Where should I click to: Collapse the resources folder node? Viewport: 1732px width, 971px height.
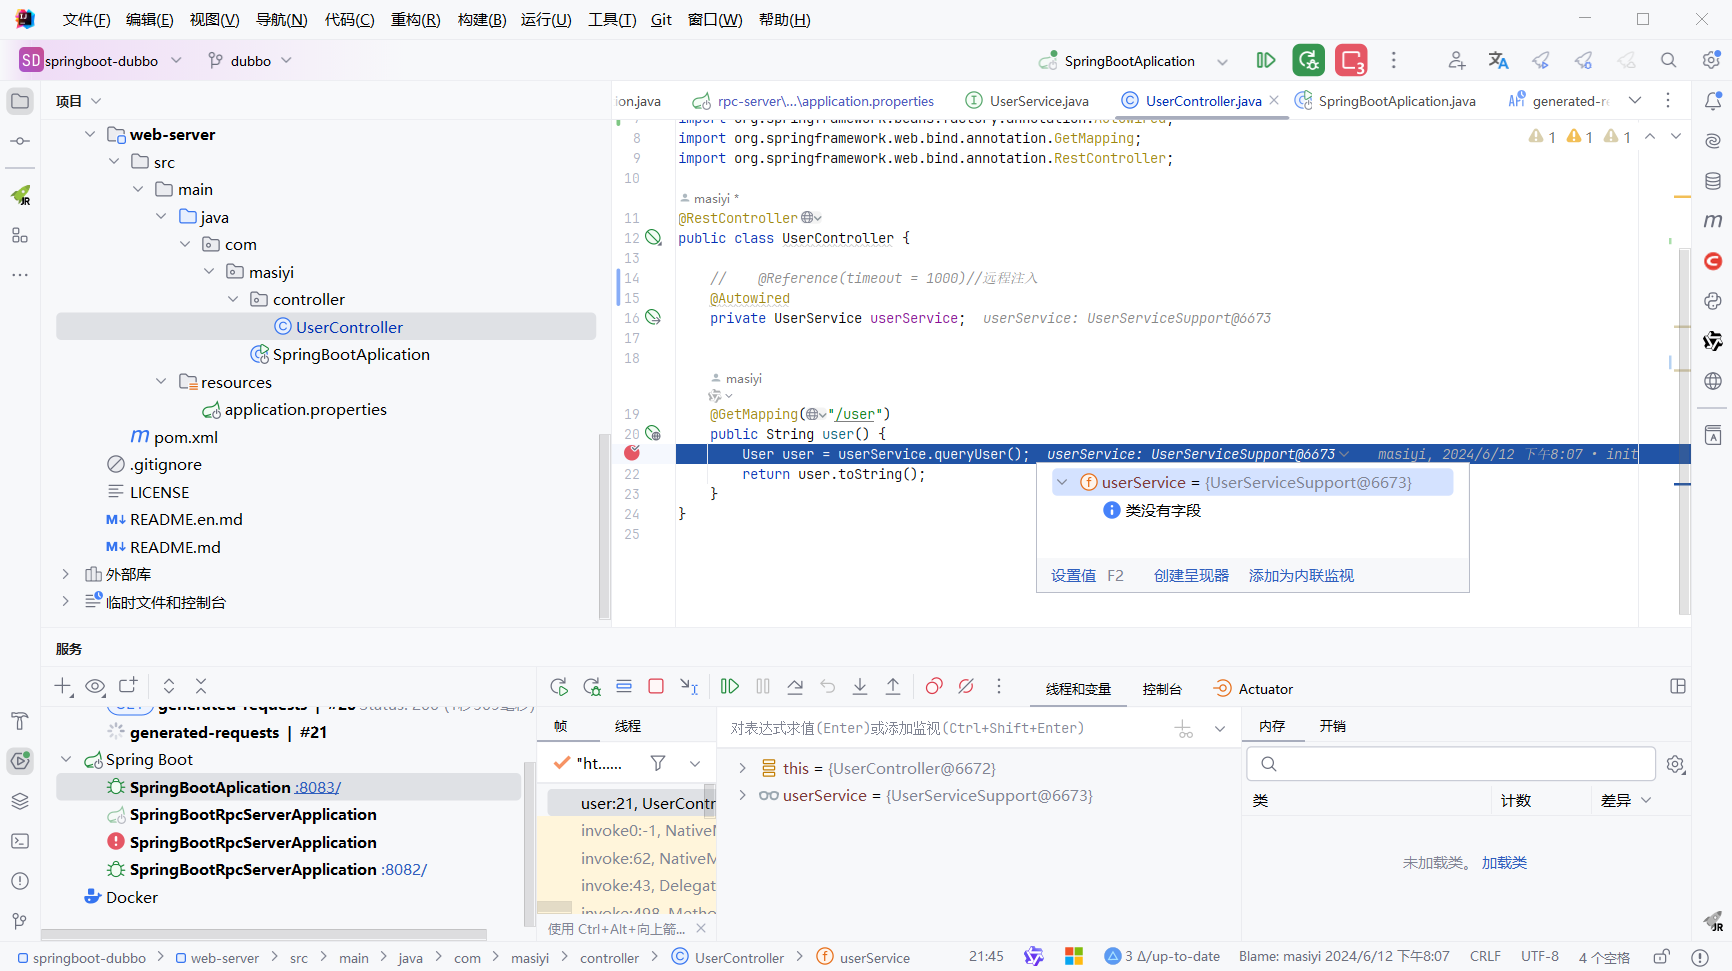(162, 381)
